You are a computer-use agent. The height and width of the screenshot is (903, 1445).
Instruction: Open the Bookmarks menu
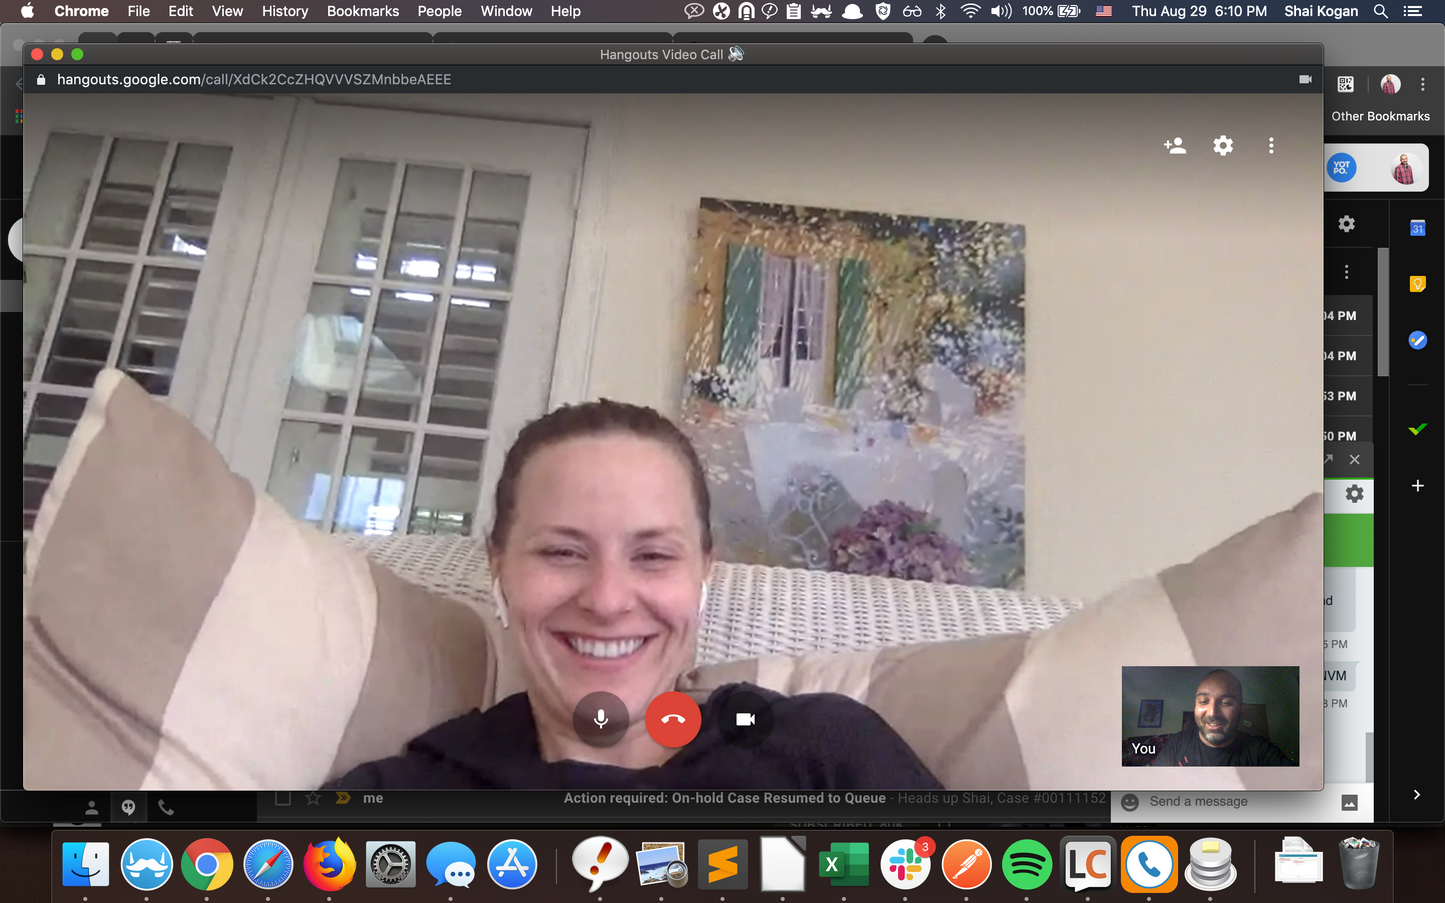click(x=363, y=11)
